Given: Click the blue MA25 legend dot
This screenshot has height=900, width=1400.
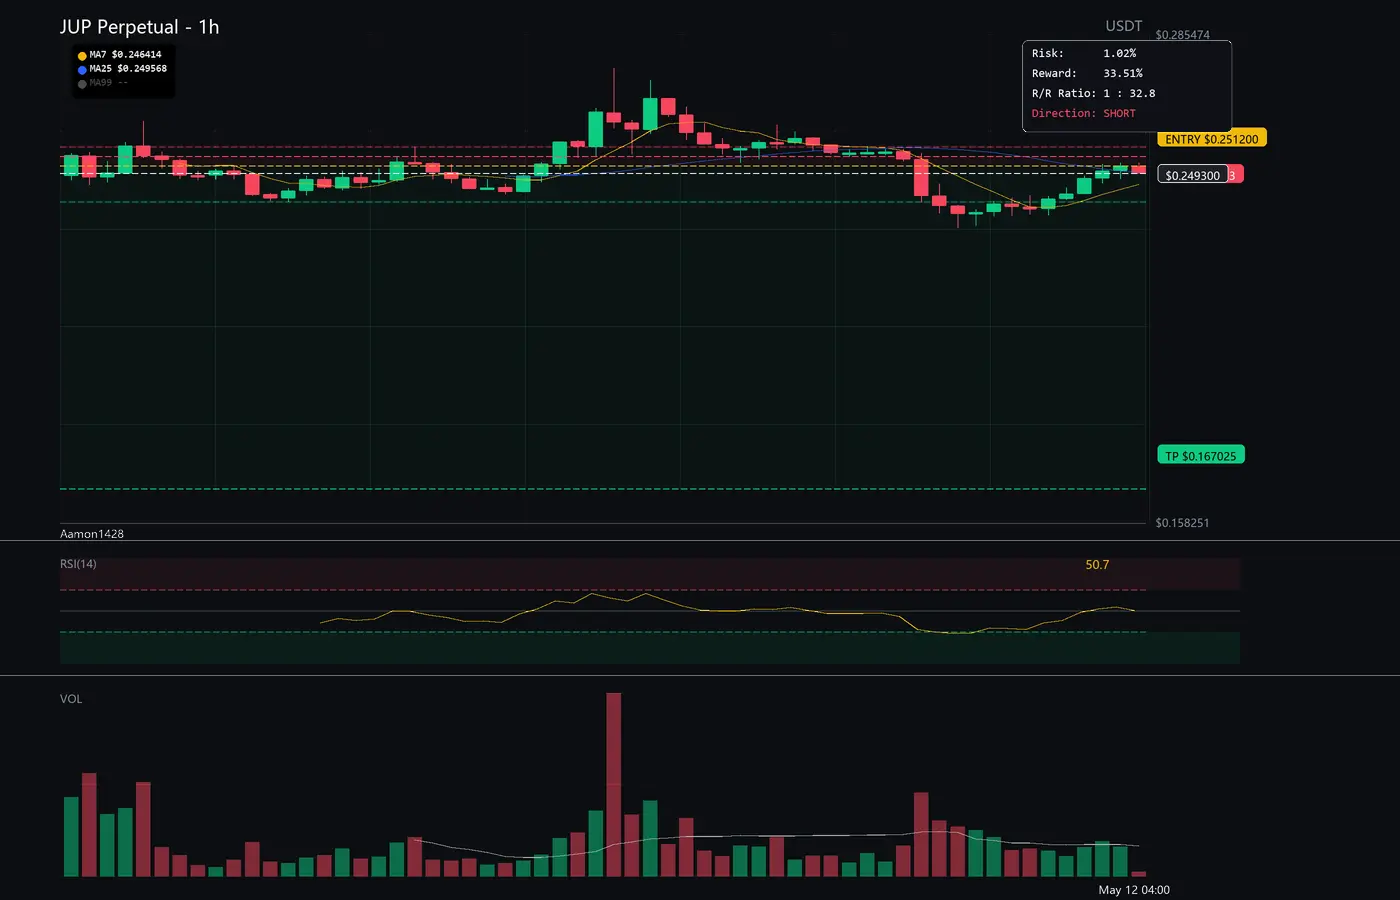Looking at the screenshot, I should [x=82, y=70].
